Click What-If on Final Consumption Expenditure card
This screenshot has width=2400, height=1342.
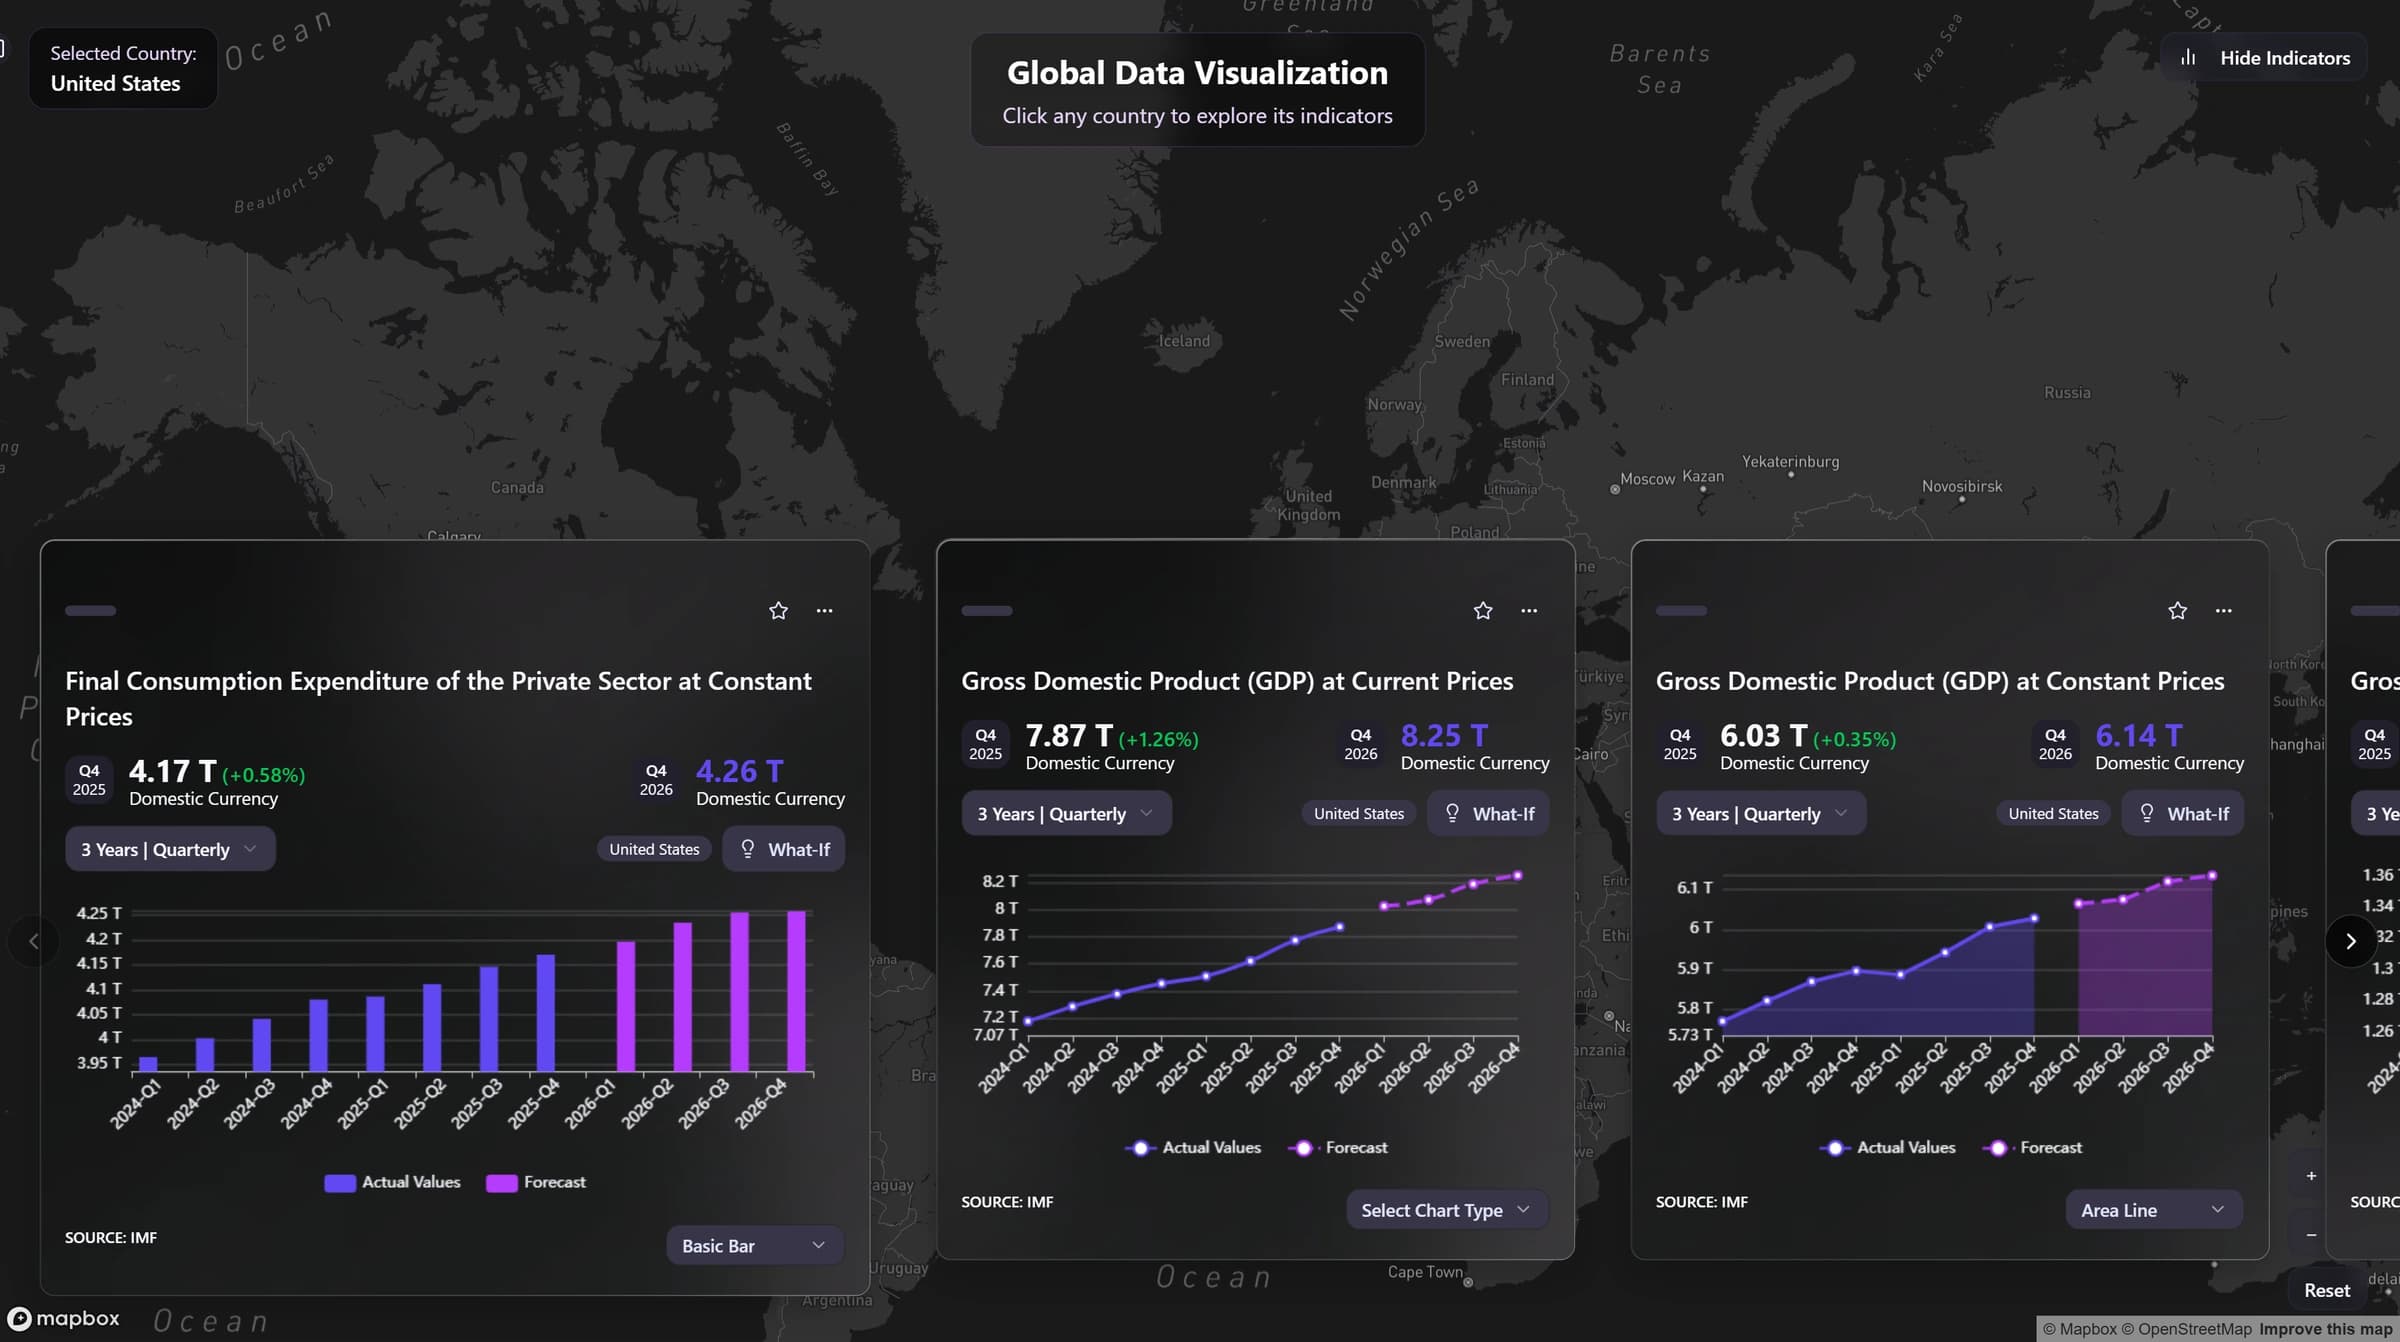point(784,849)
